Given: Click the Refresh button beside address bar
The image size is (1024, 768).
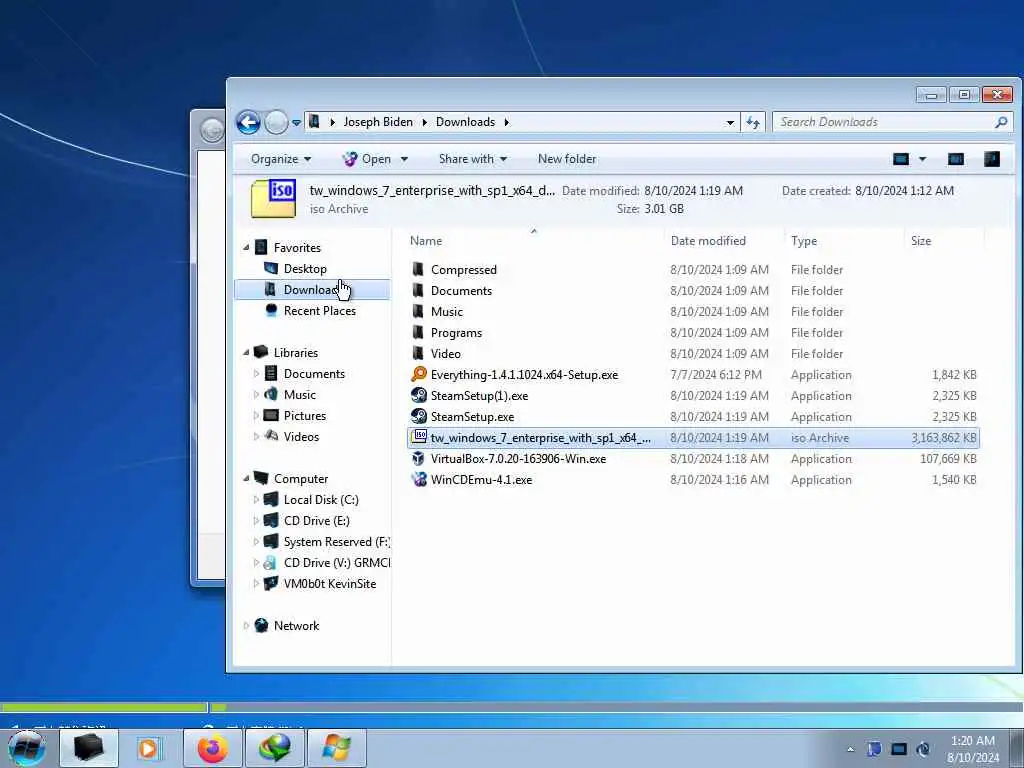Looking at the screenshot, I should pyautogui.click(x=753, y=122).
